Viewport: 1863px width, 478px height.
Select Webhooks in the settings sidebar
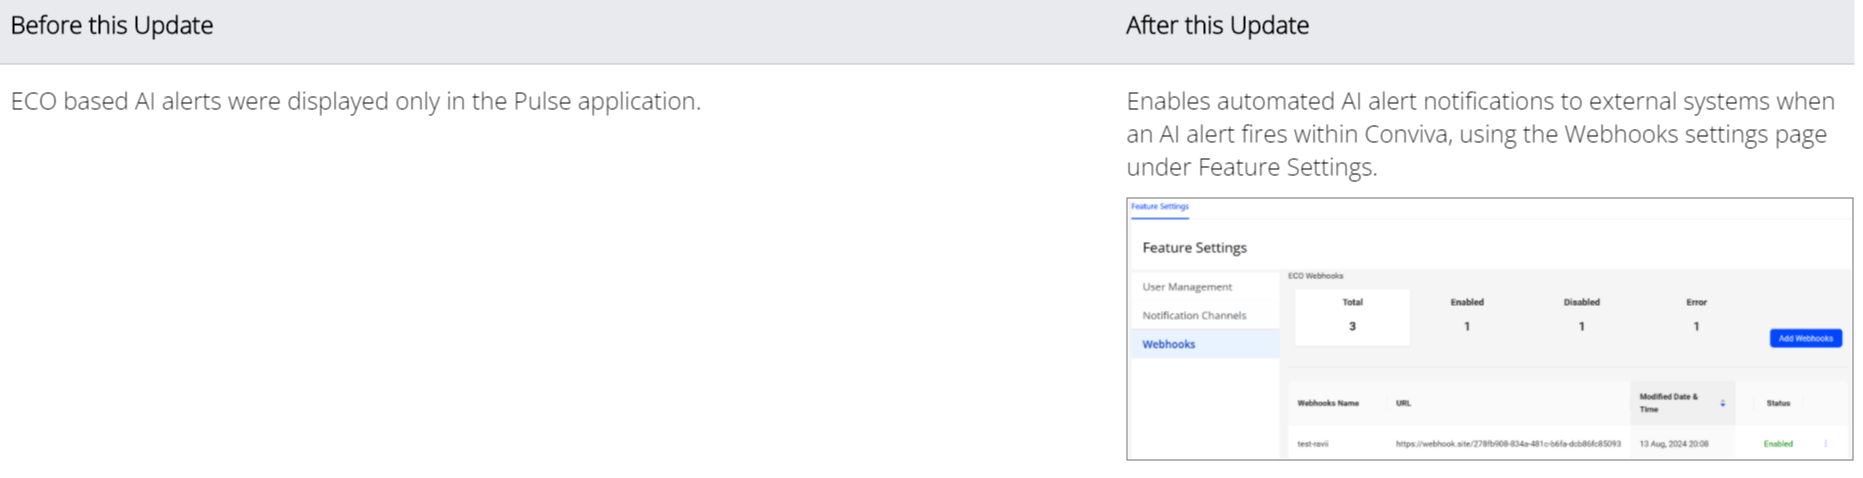click(1168, 344)
